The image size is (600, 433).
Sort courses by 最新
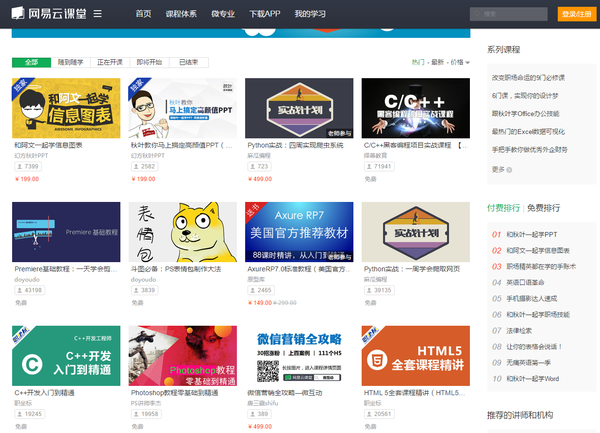pyautogui.click(x=437, y=62)
